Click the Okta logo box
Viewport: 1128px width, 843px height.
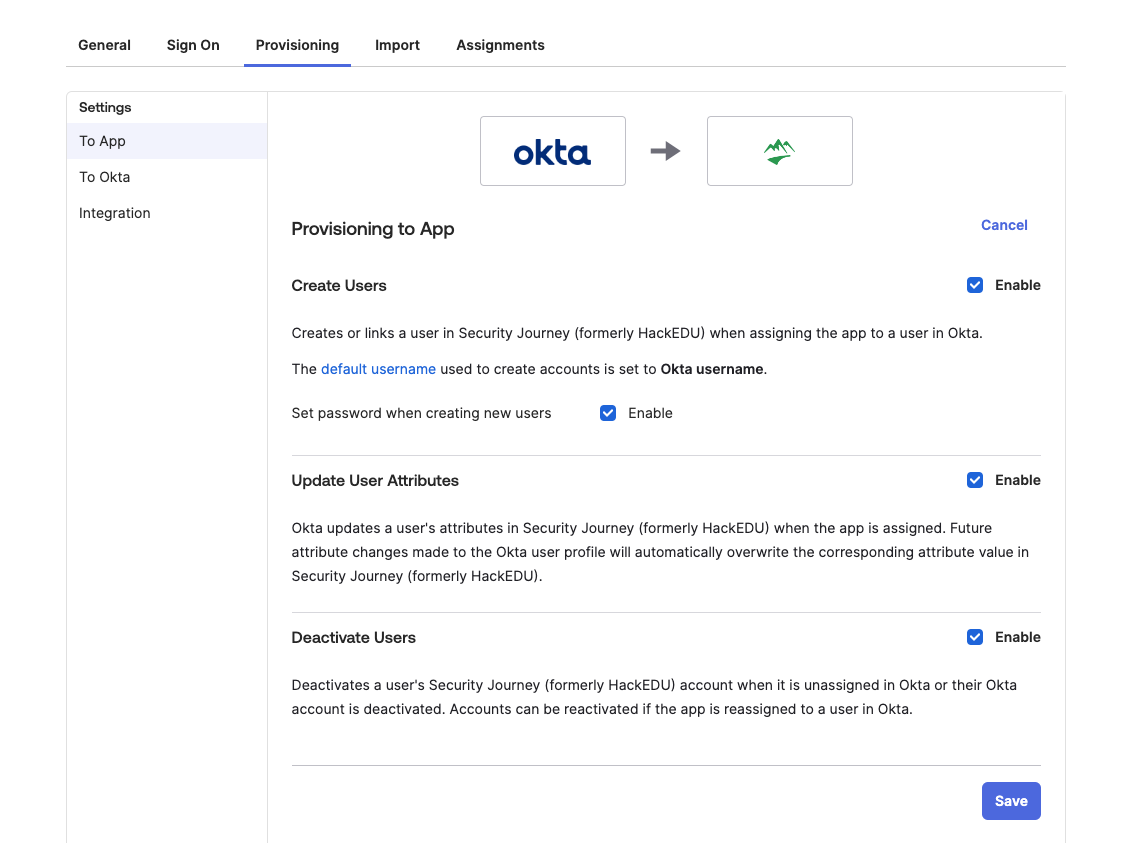click(552, 151)
